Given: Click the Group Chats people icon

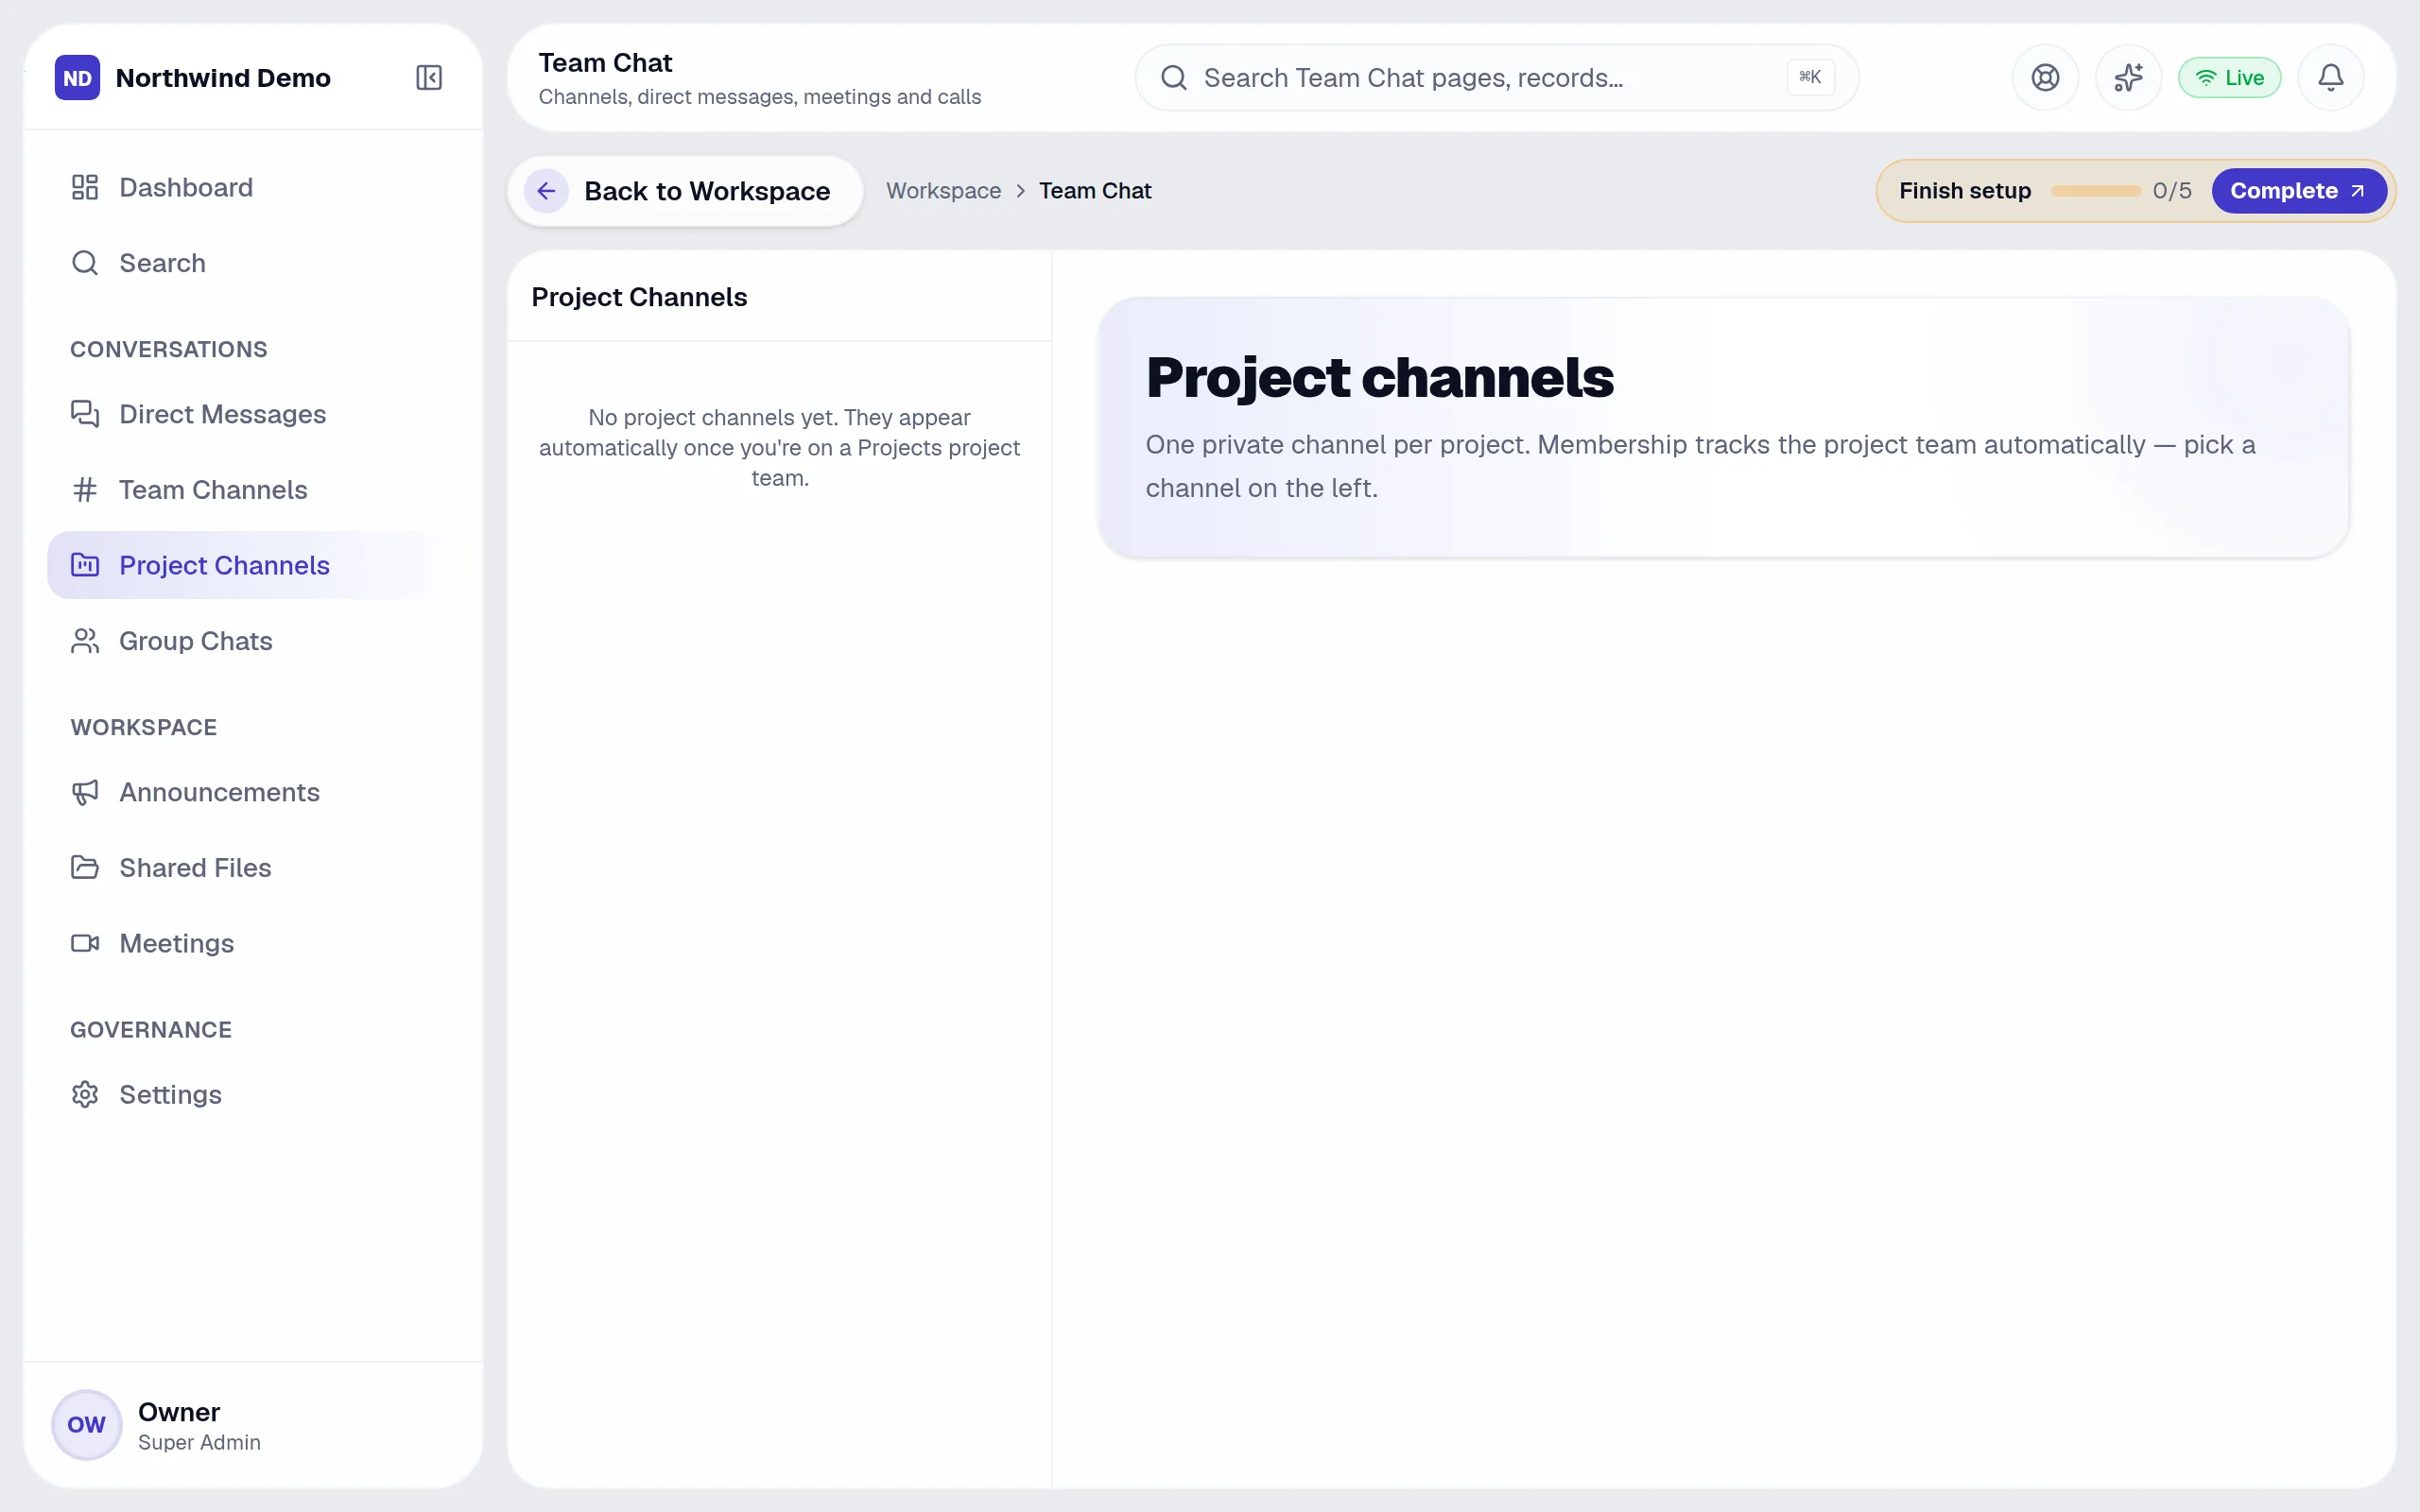Looking at the screenshot, I should pyautogui.click(x=85, y=641).
